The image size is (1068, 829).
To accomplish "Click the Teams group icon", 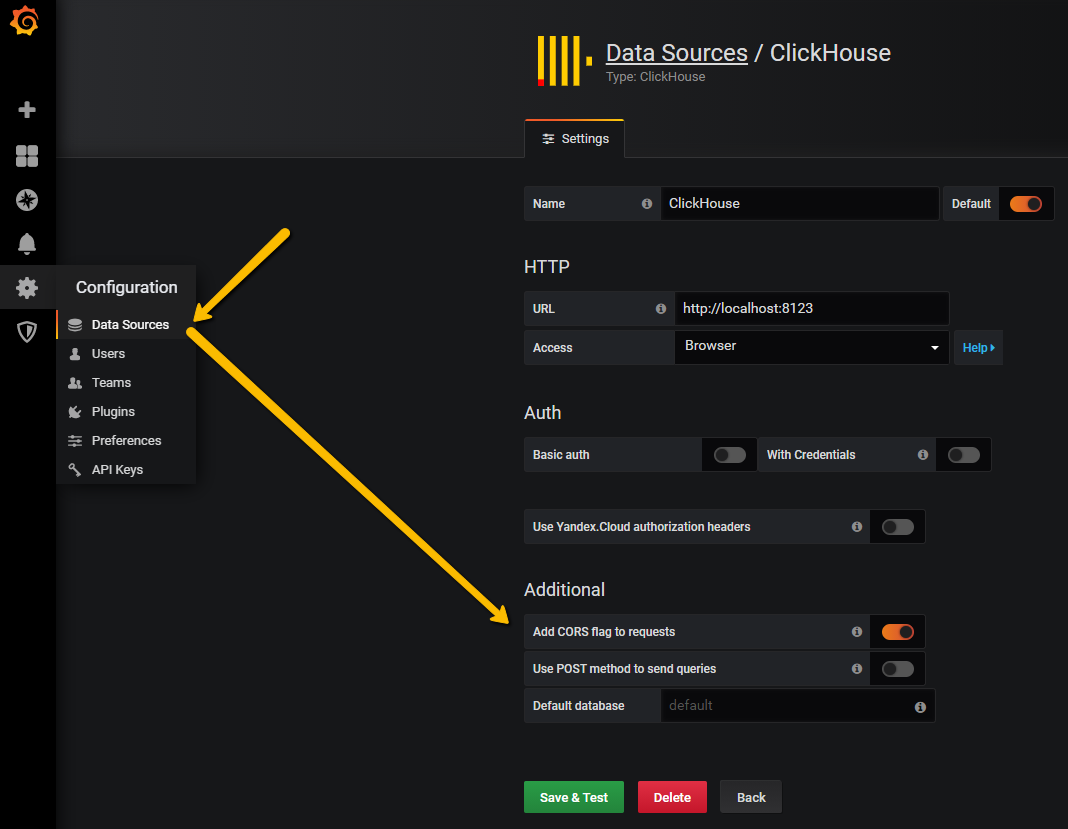I will (x=75, y=383).
